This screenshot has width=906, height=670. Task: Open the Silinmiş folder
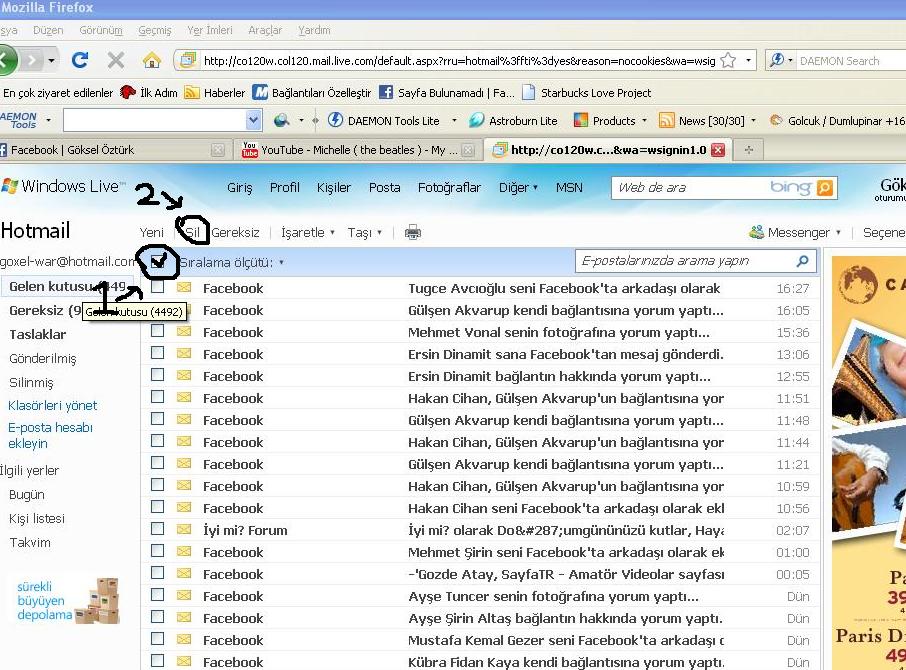(x=31, y=382)
